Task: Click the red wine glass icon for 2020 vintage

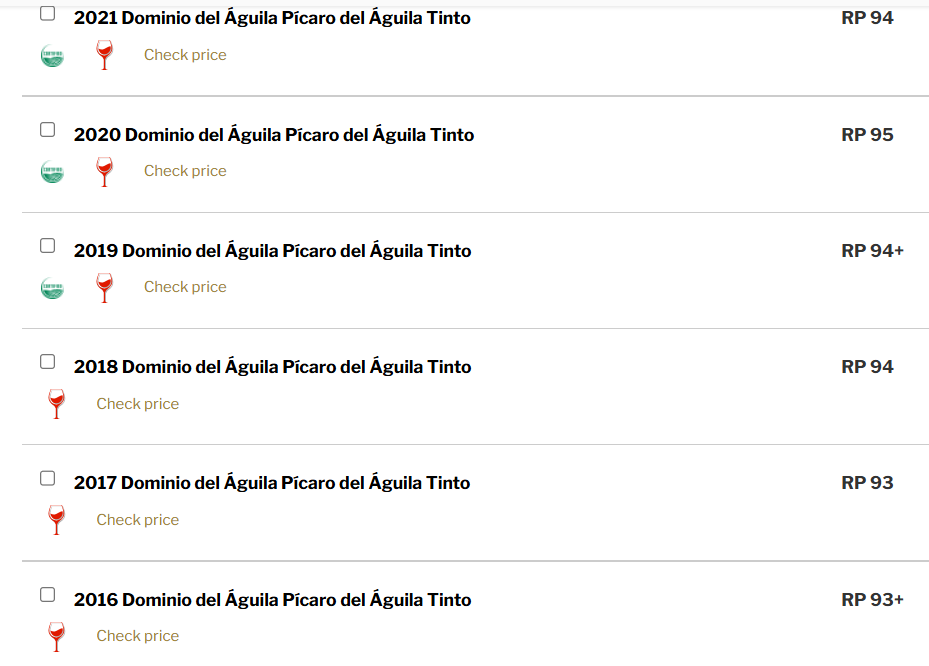Action: coord(104,171)
